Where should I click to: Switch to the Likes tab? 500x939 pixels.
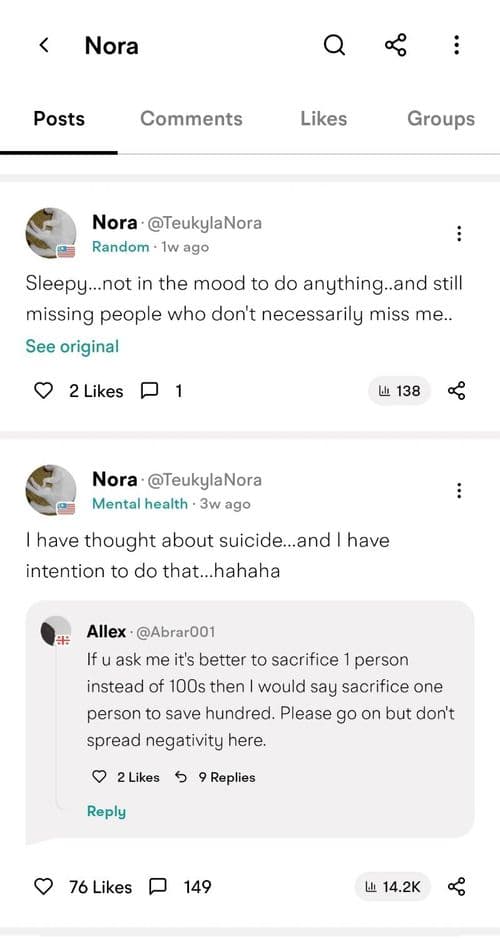(323, 119)
